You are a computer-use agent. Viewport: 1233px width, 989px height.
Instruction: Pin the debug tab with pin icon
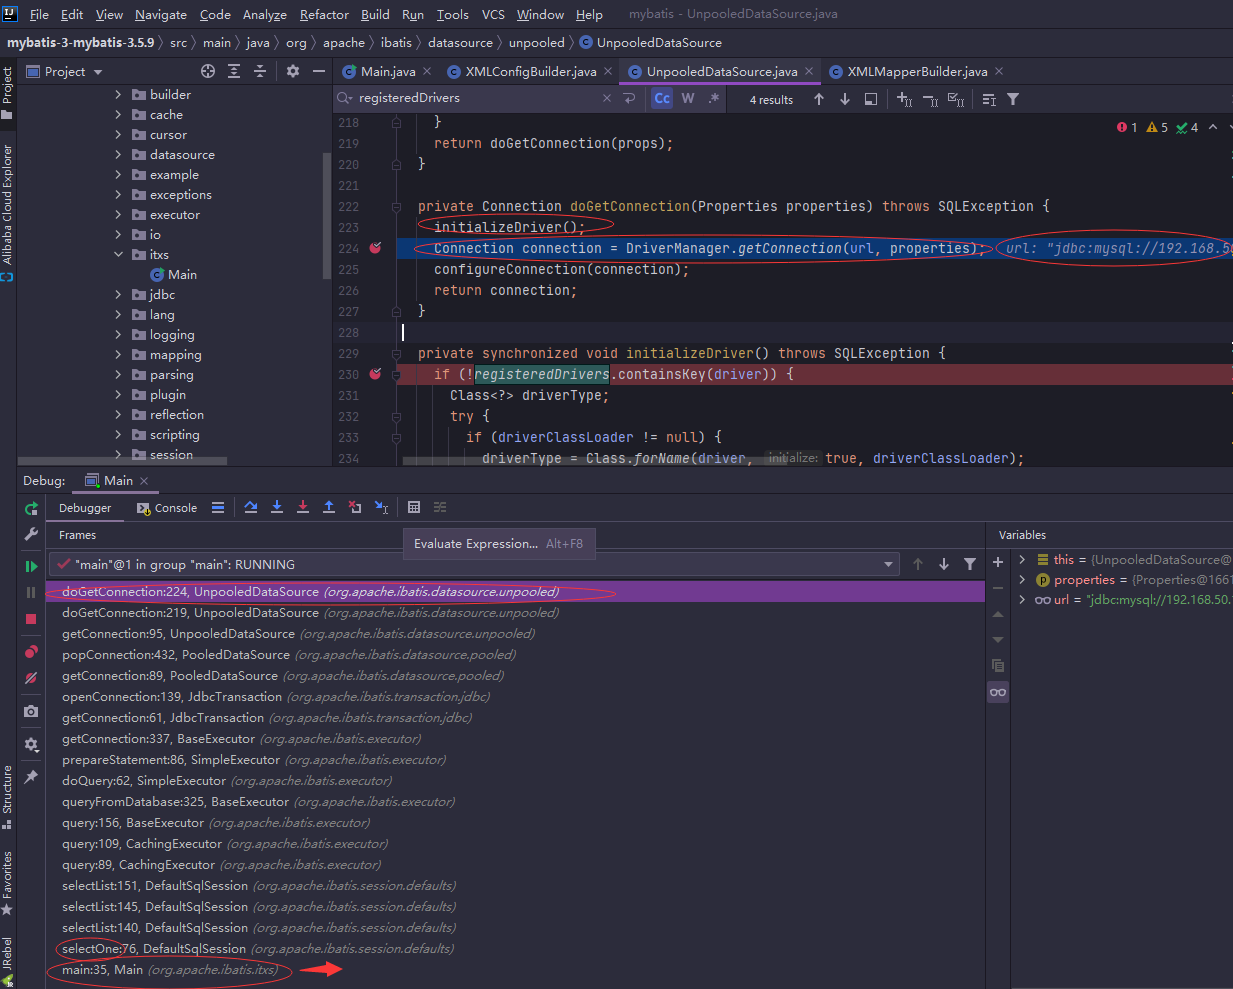pos(31,777)
